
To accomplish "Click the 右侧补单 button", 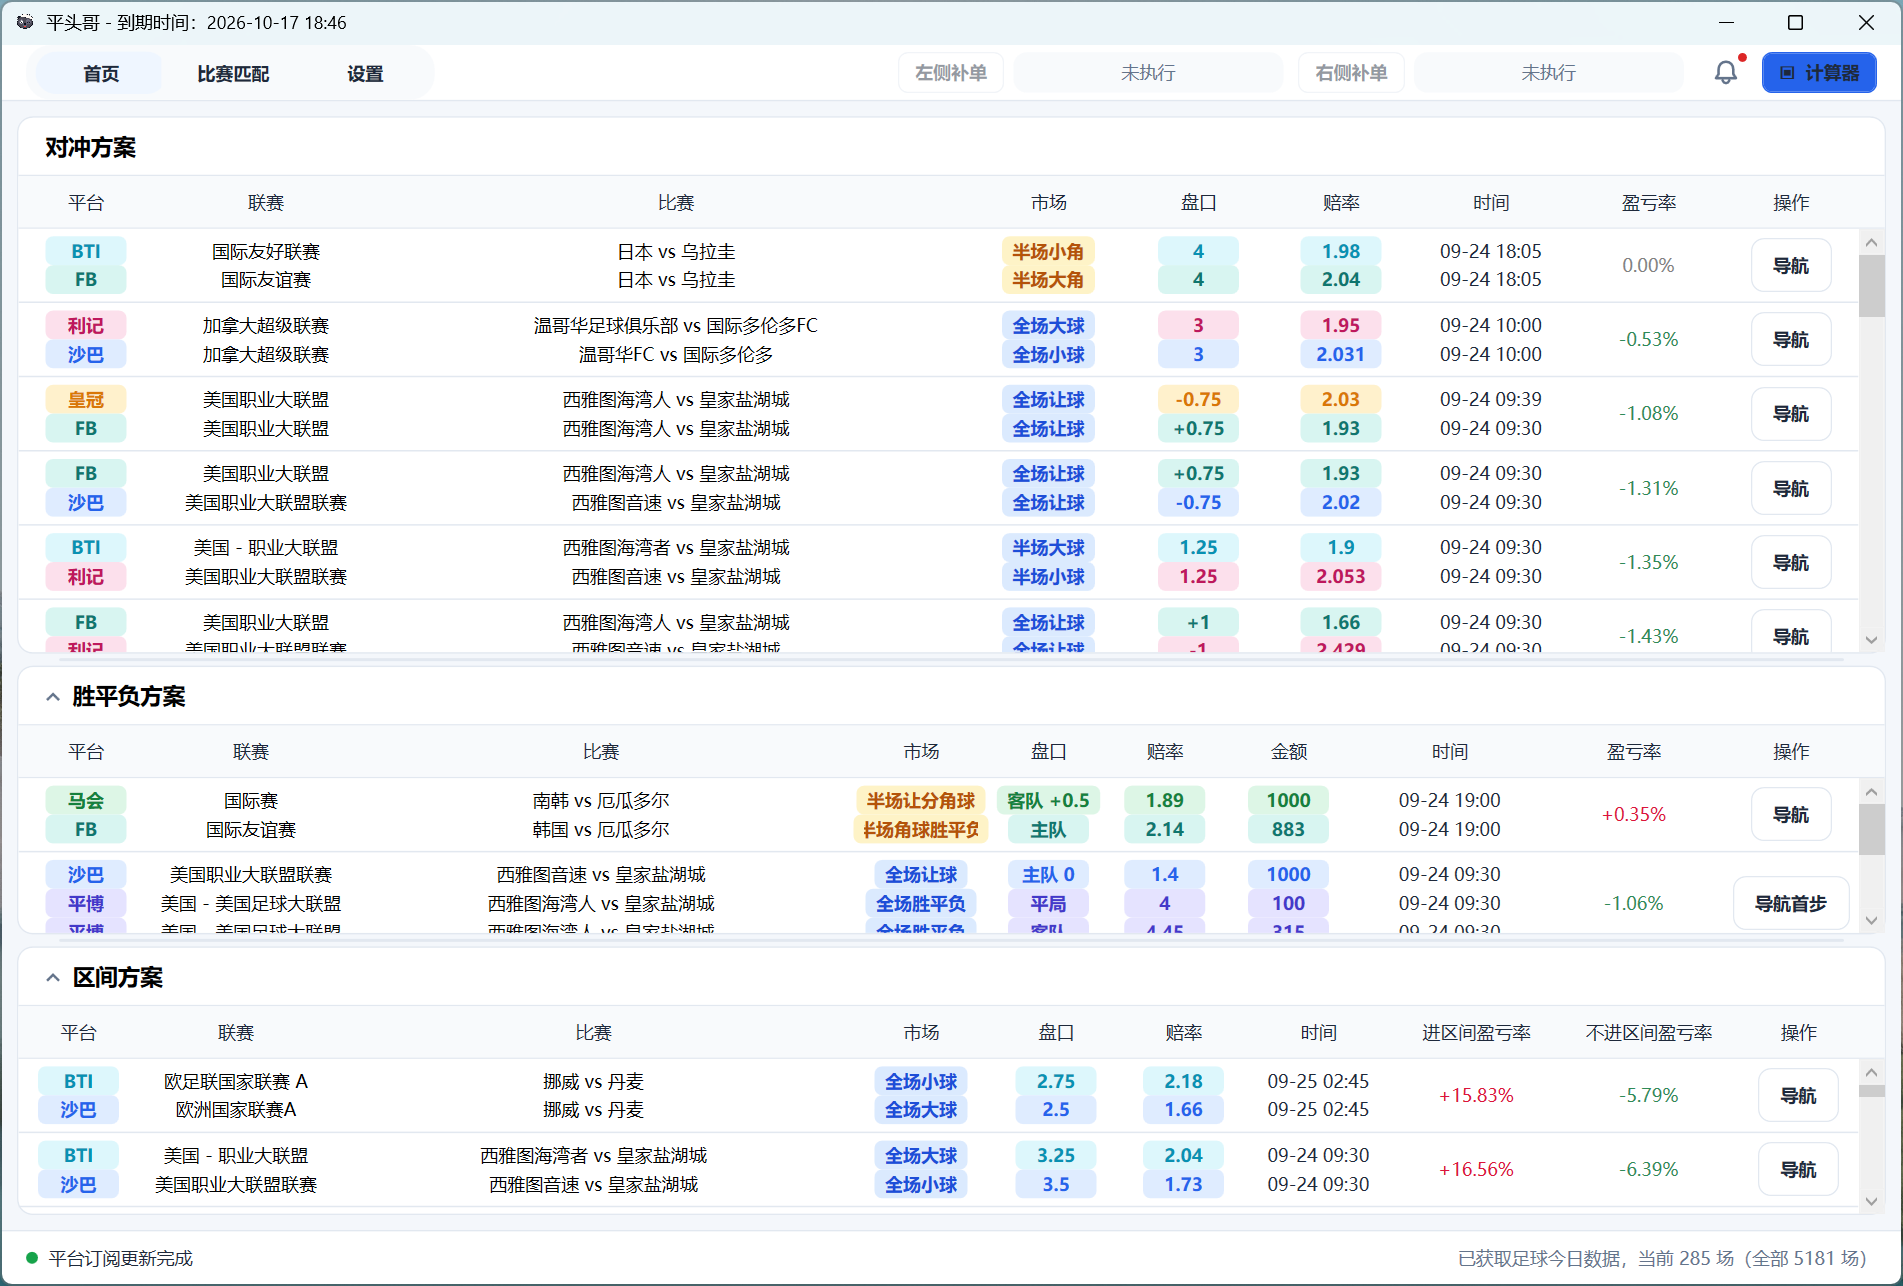I will (x=1351, y=73).
